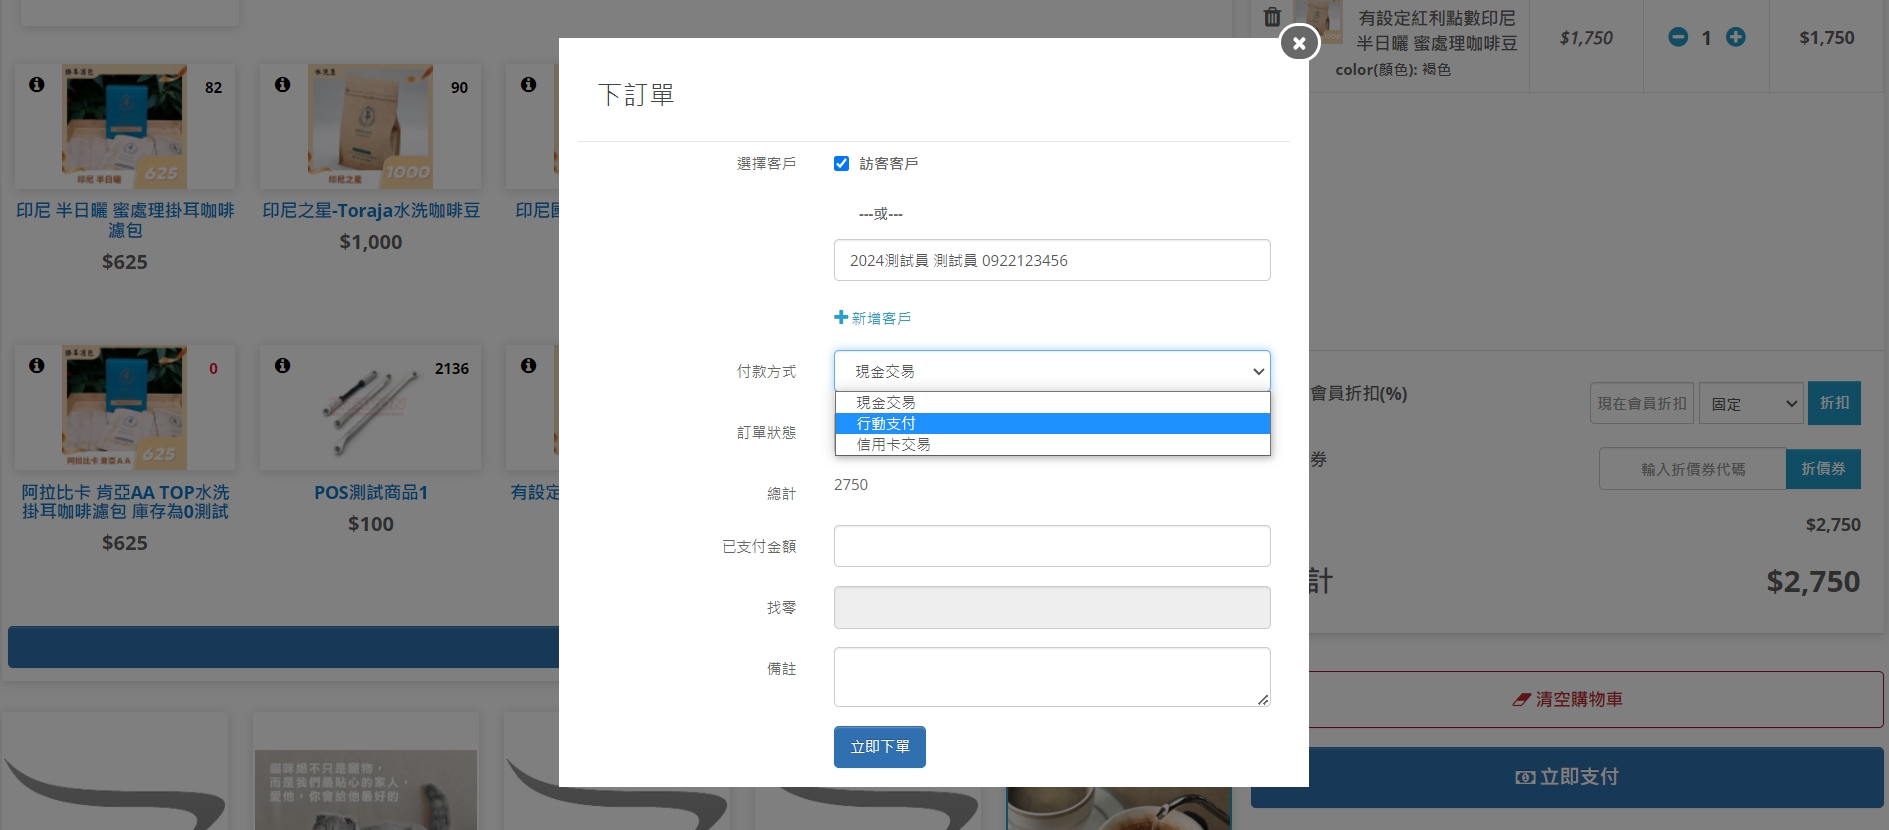The width and height of the screenshot is (1889, 830).
Task: Click the customer search field with 2024測試員
Action: point(1052,260)
